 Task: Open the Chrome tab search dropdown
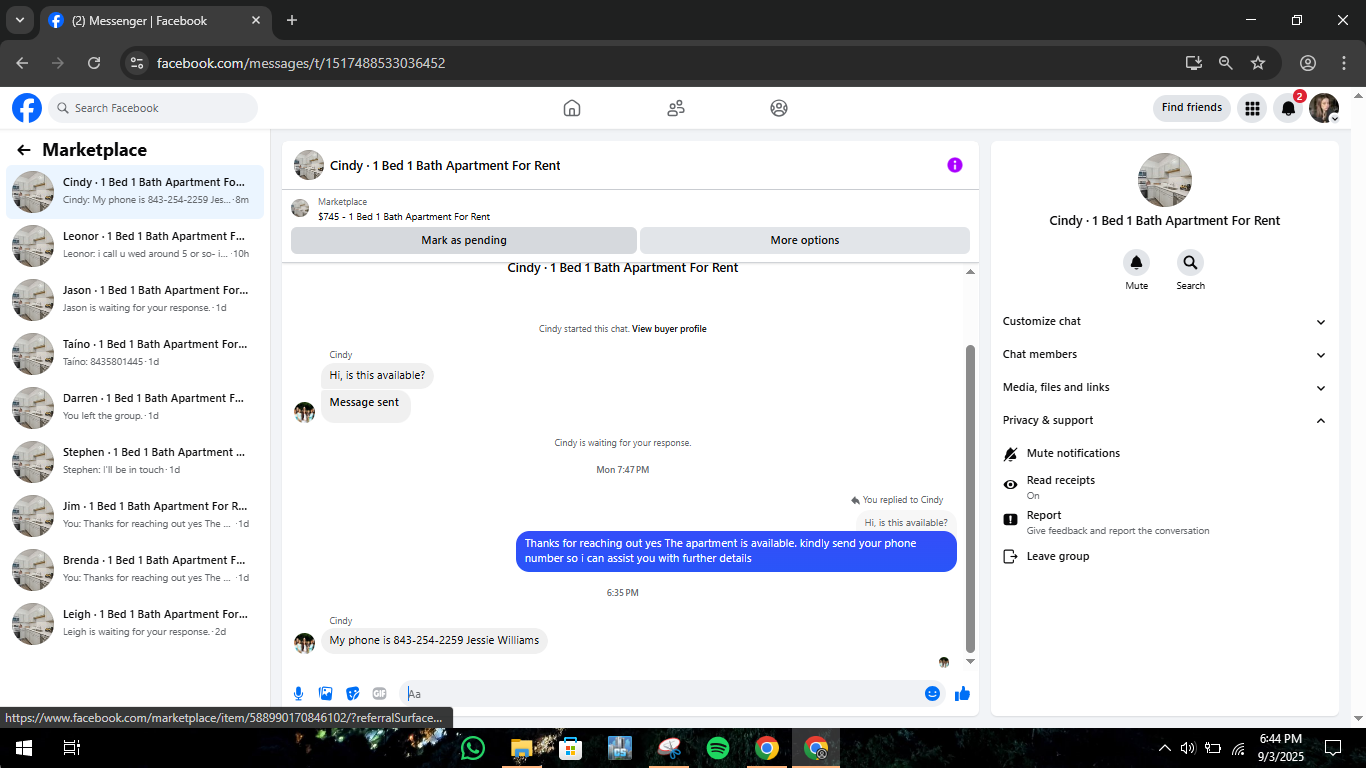[x=20, y=20]
